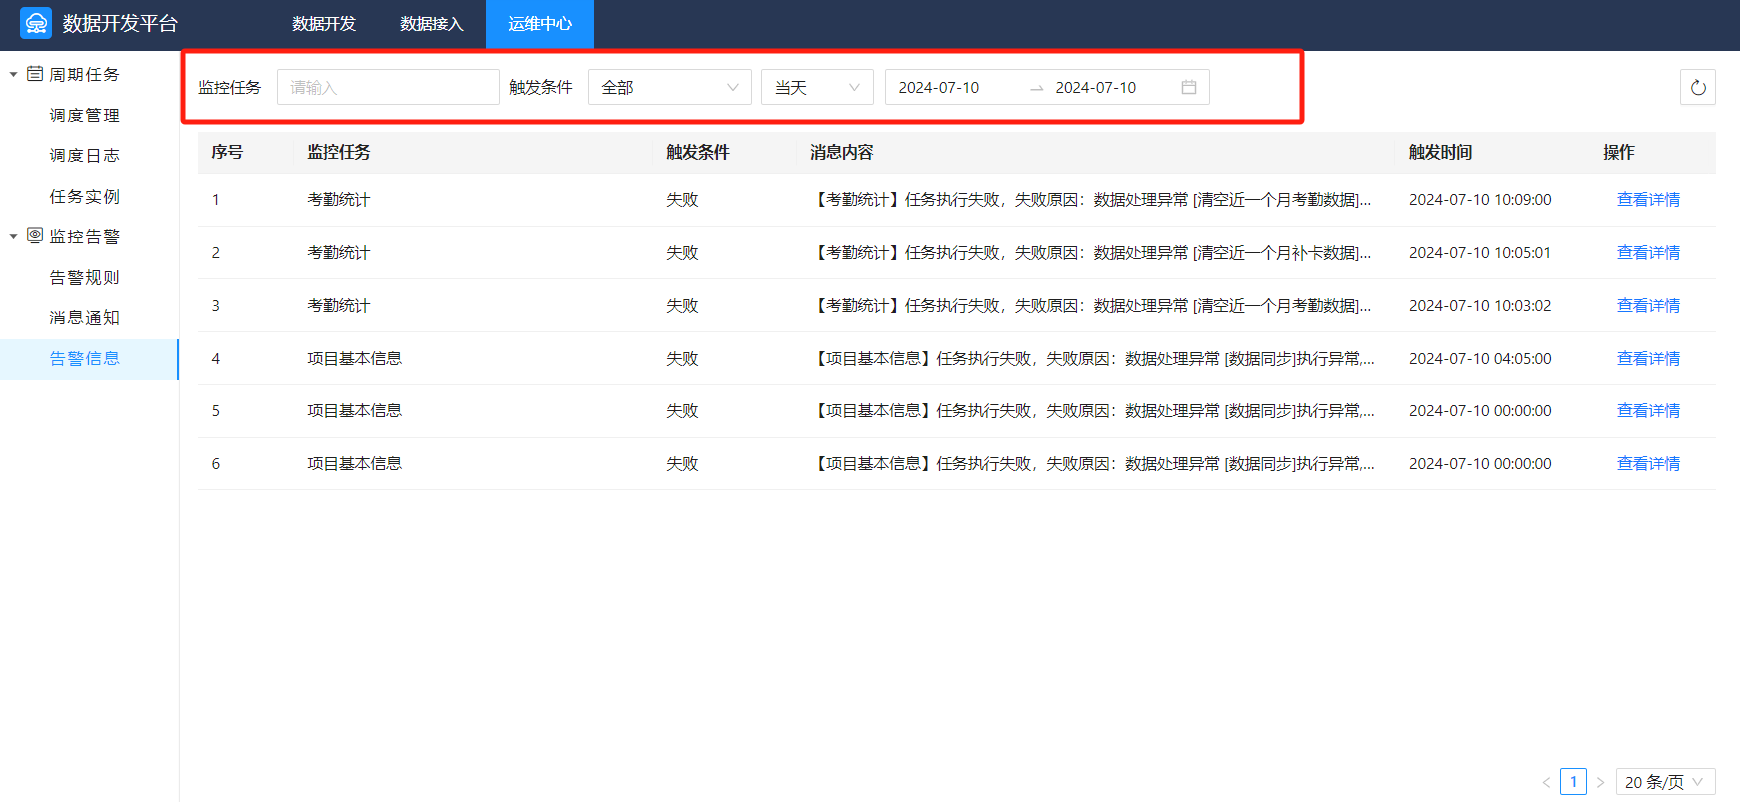Click the refresh icon button
The image size is (1740, 802).
click(x=1697, y=88)
